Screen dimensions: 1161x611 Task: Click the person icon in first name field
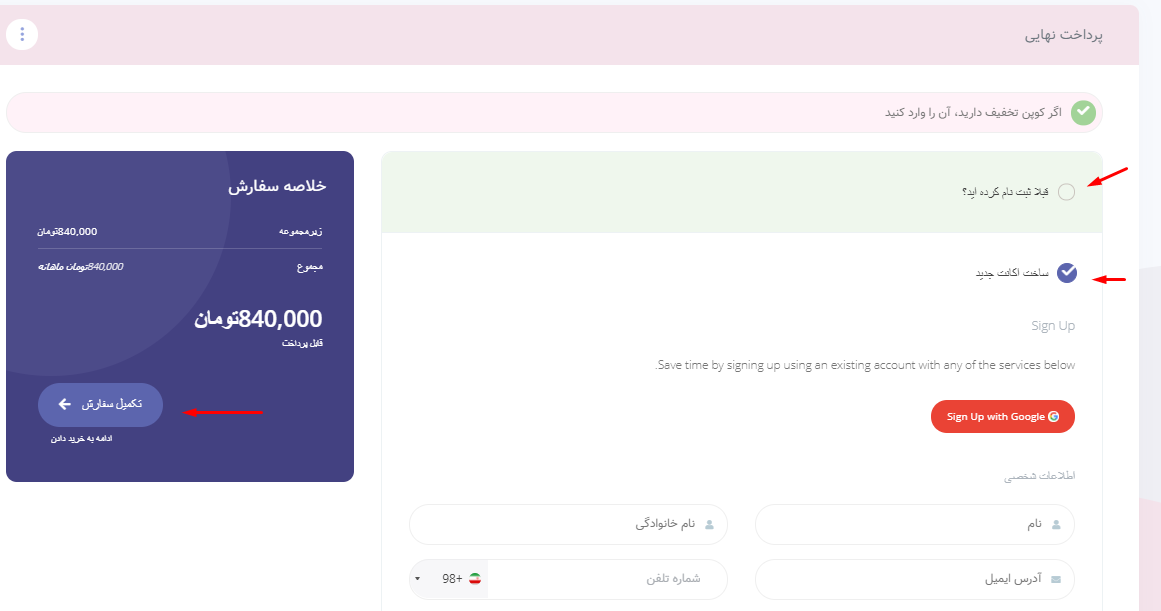point(1056,524)
